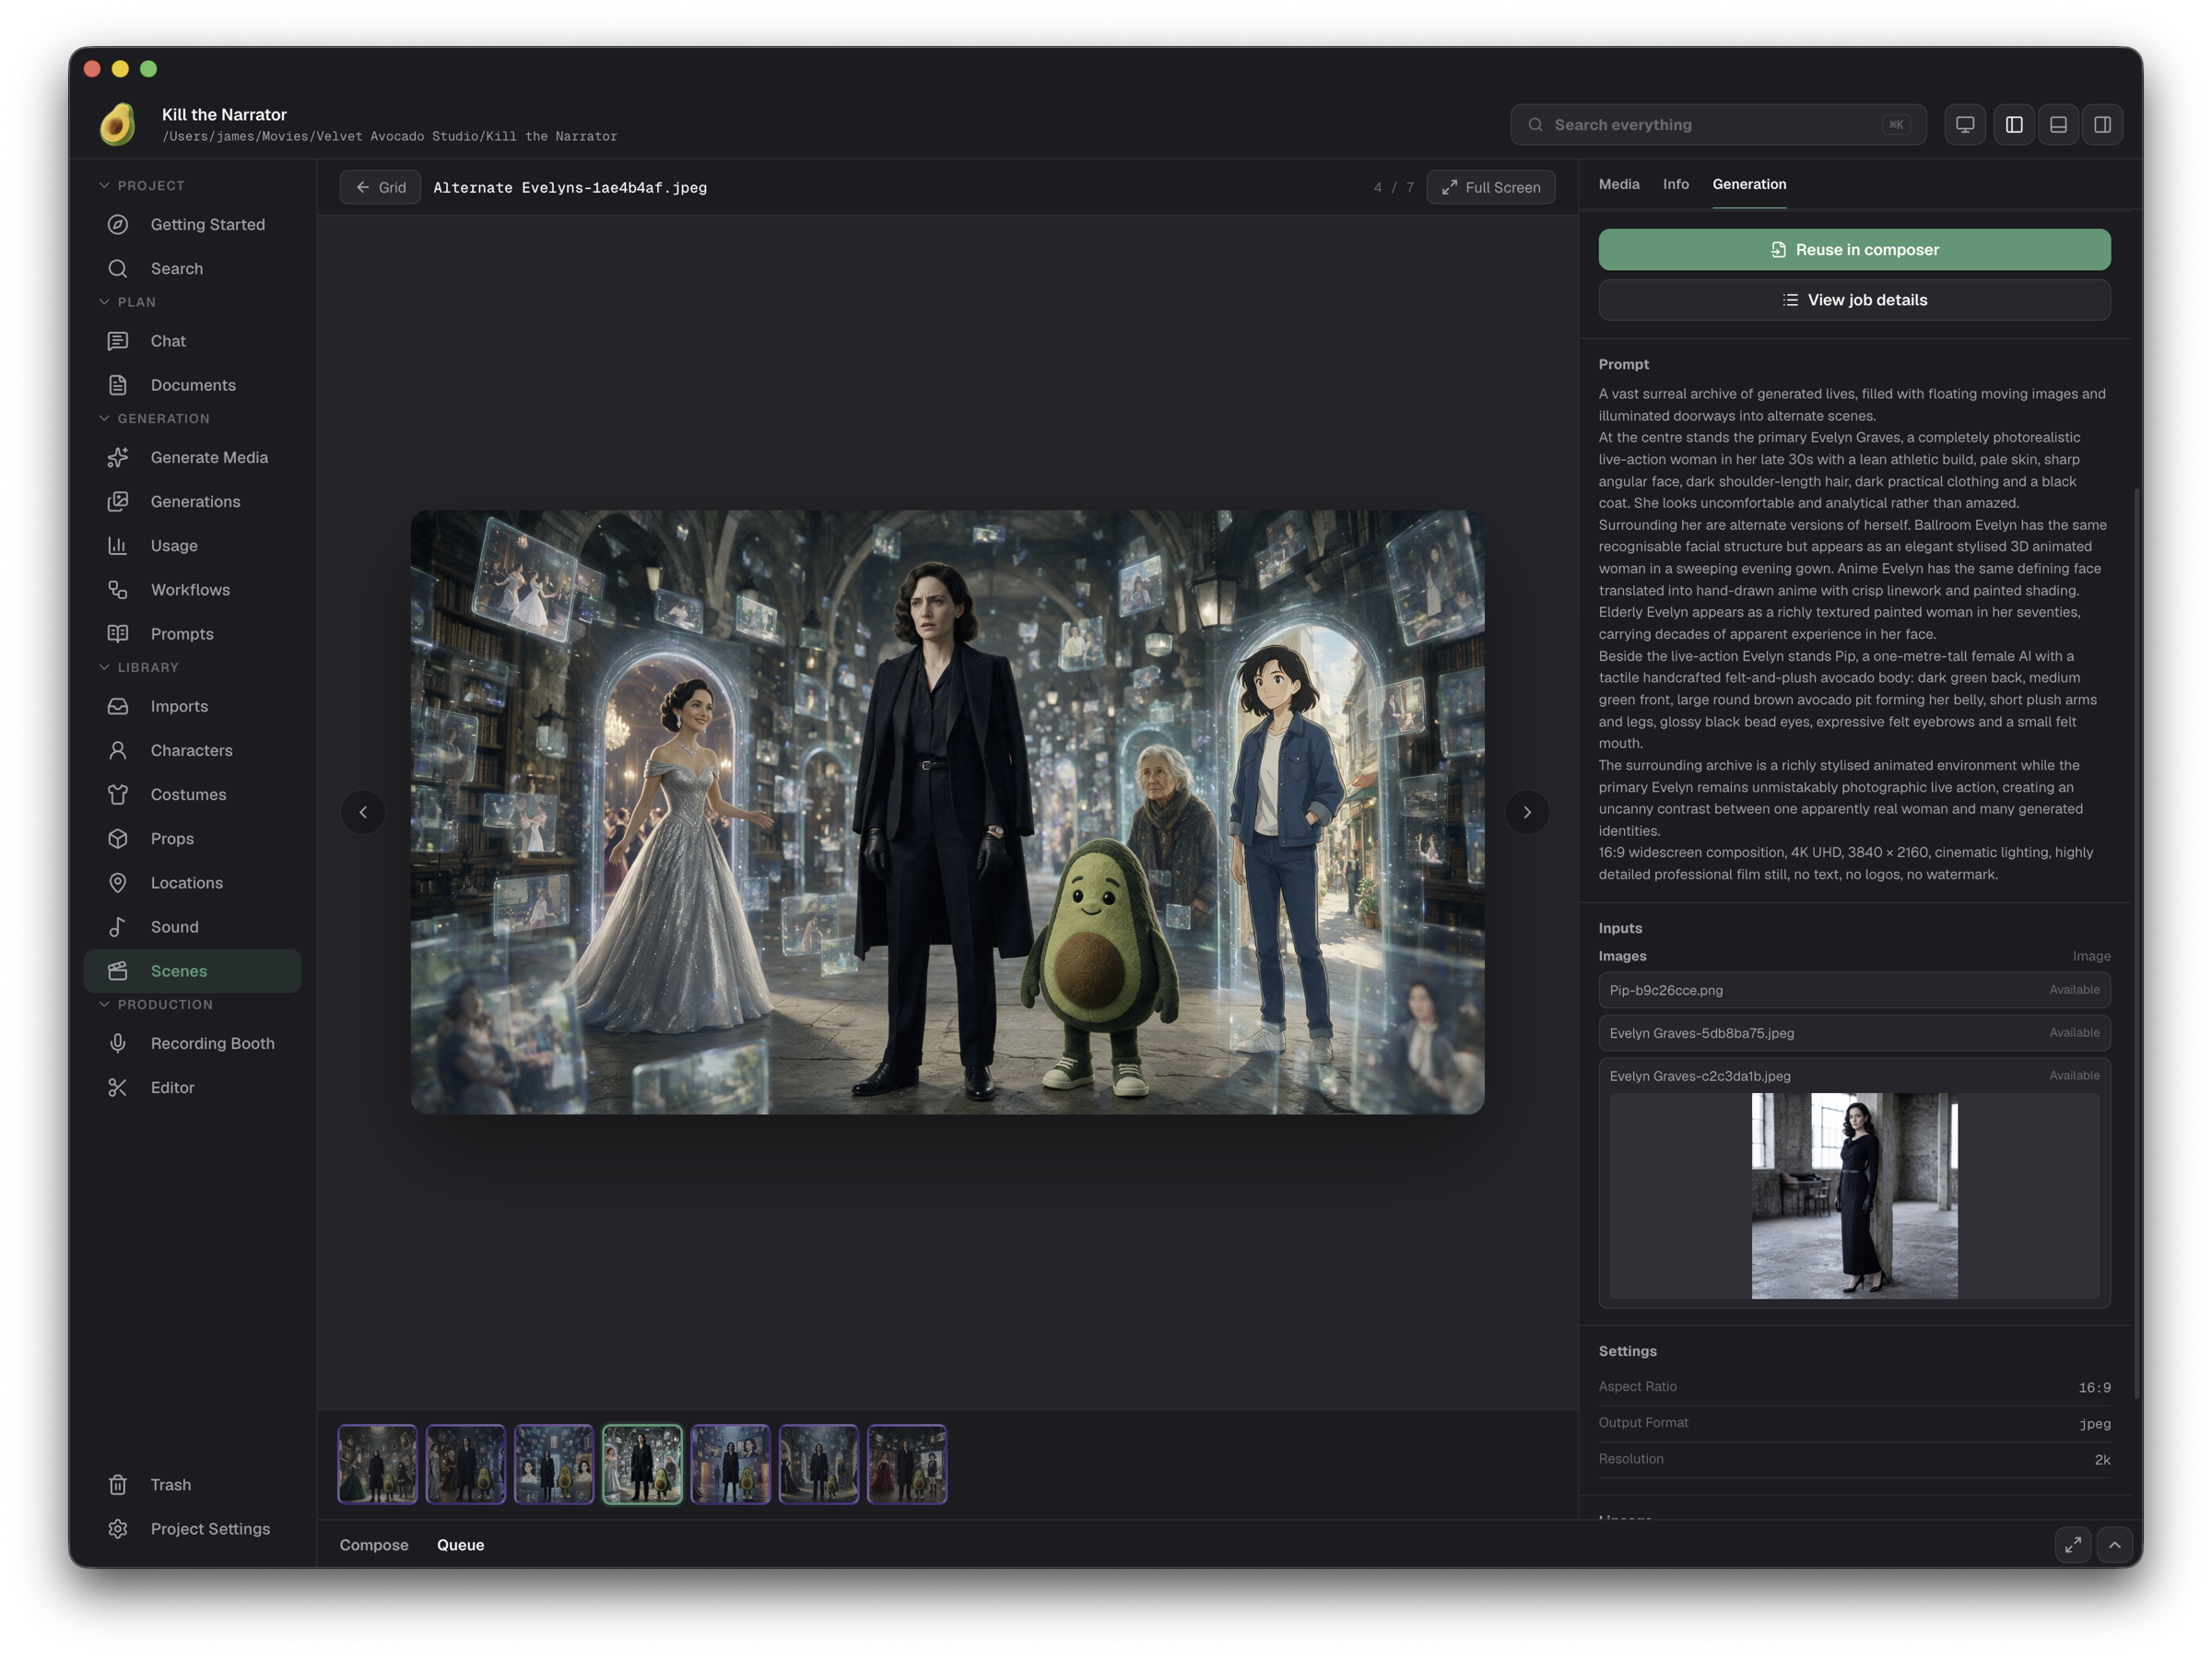Collapse the PROJECT section
The width and height of the screenshot is (2212, 1659).
click(x=142, y=186)
